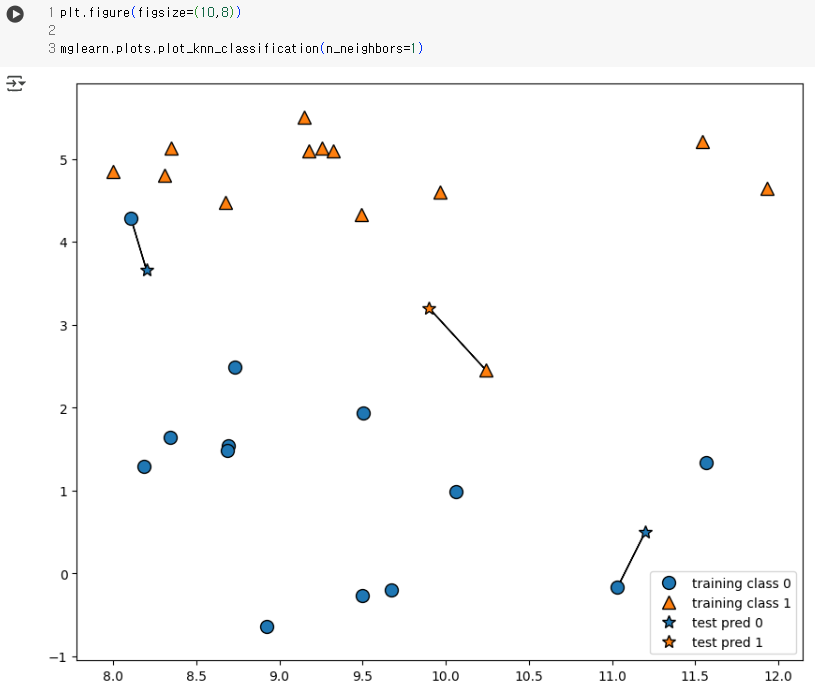The image size is (815, 692).
Task: Click x-axis tick label 10.0
Action: [x=445, y=676]
